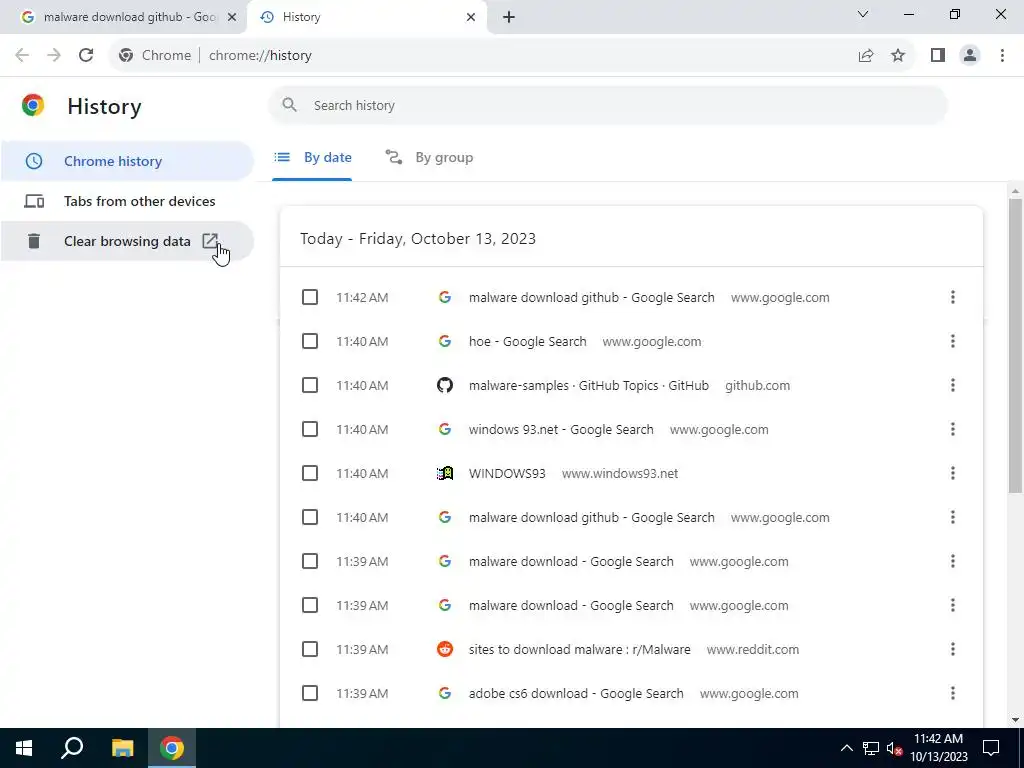Image resolution: width=1024 pixels, height=768 pixels.
Task: Open the taskbar clock and date
Action: [x=938, y=748]
